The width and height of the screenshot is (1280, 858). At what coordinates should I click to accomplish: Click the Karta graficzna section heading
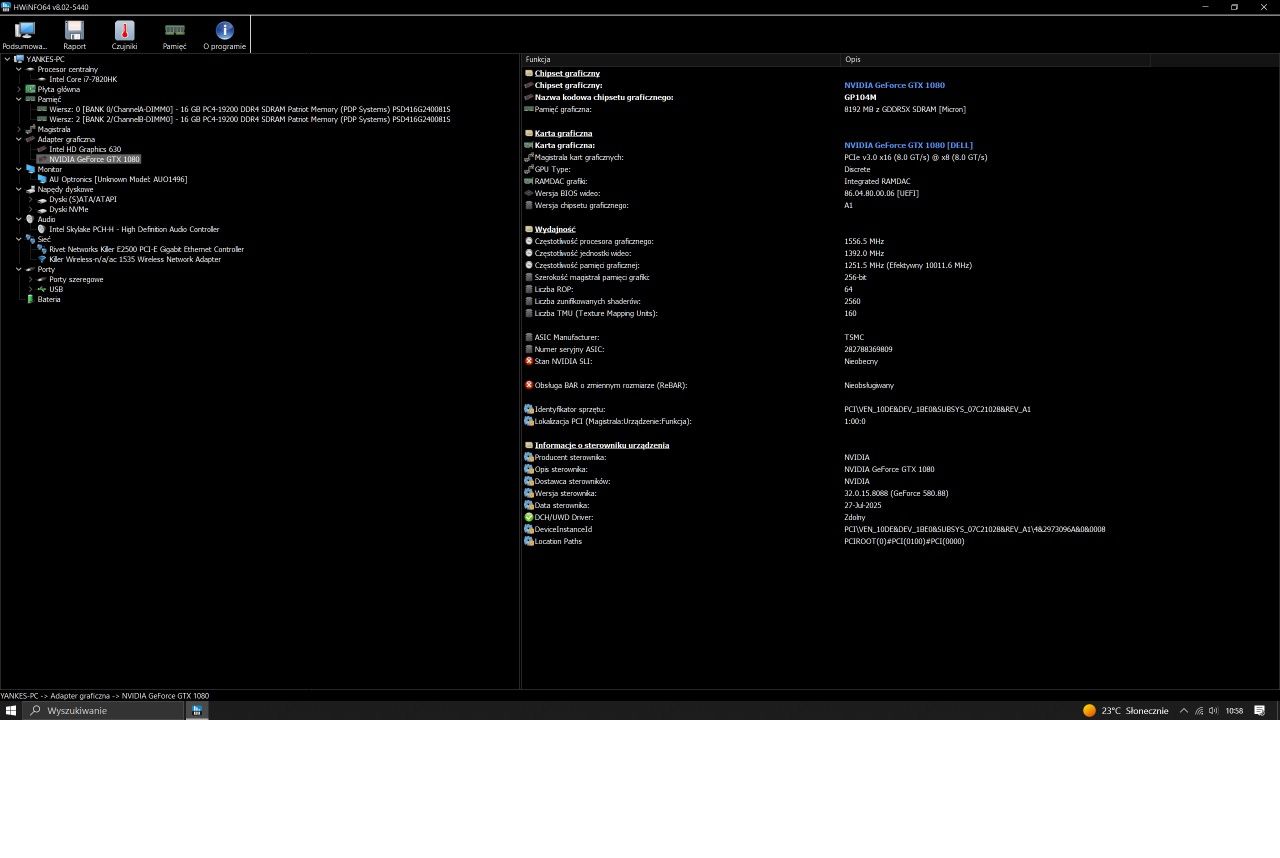(563, 133)
